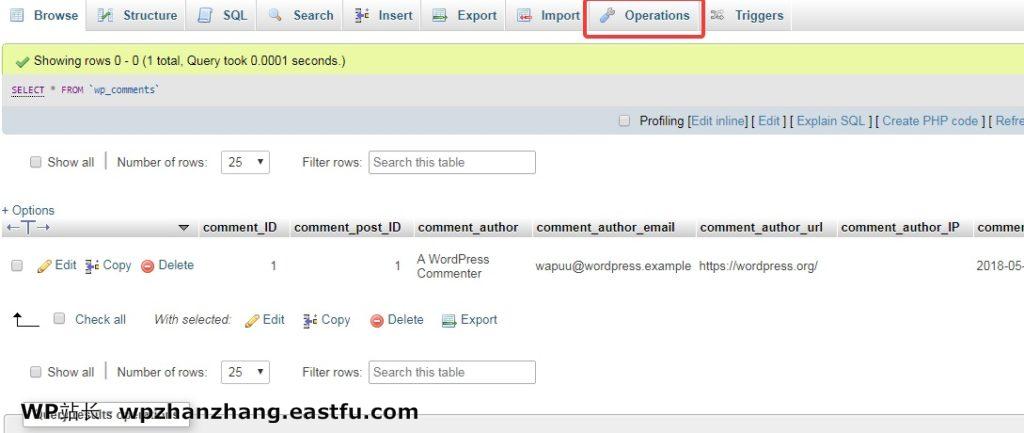Sort by comment_author_url column header
The width and height of the screenshot is (1024, 433).
[x=761, y=227]
